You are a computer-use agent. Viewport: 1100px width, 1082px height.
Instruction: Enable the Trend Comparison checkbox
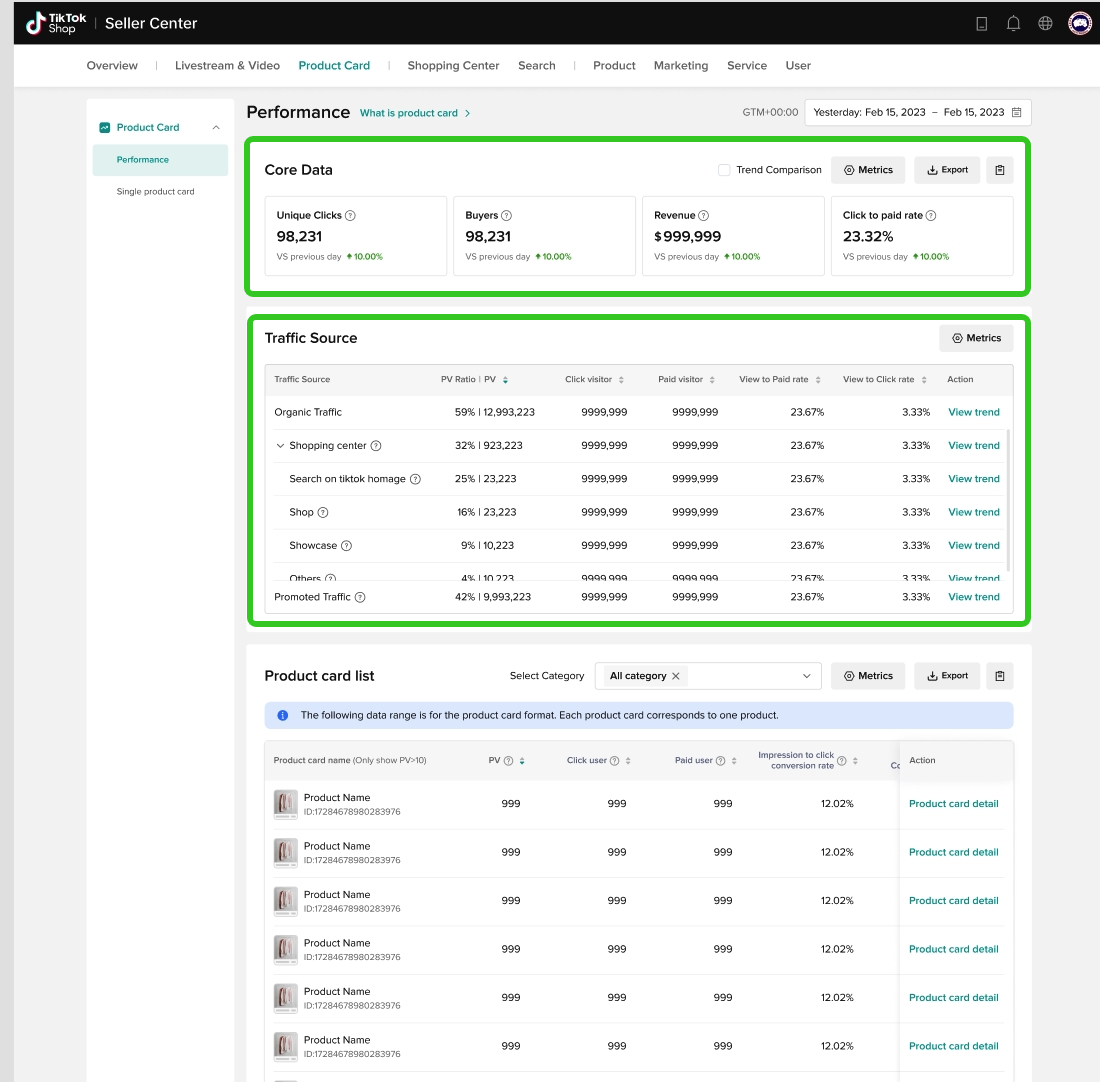click(x=724, y=170)
